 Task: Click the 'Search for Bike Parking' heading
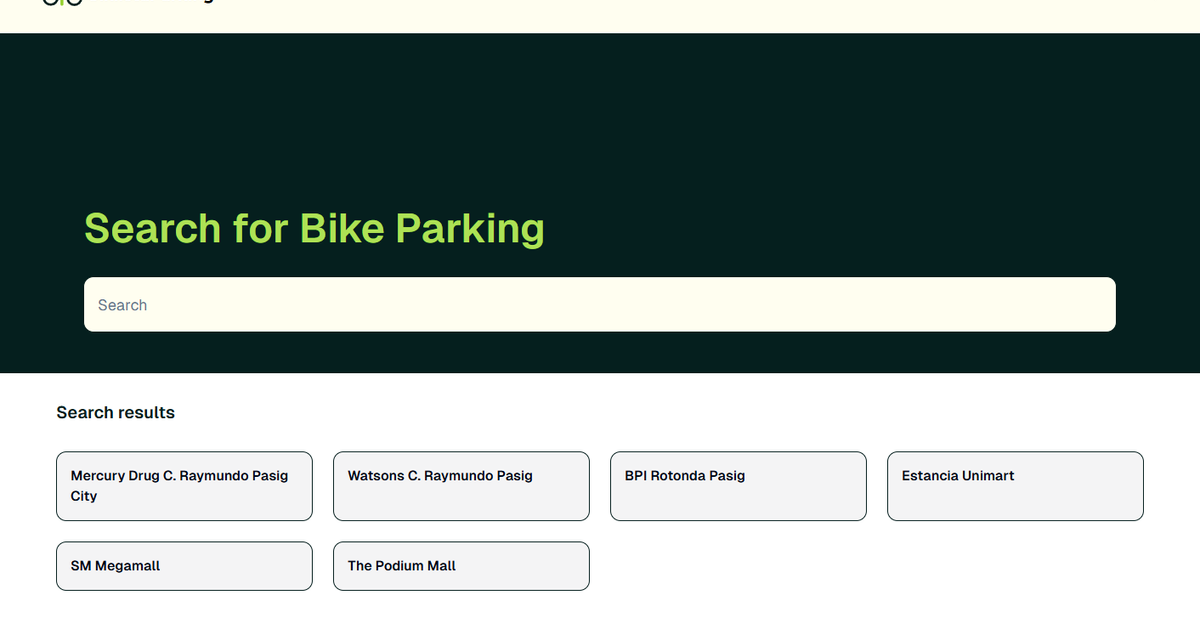pyautogui.click(x=314, y=228)
